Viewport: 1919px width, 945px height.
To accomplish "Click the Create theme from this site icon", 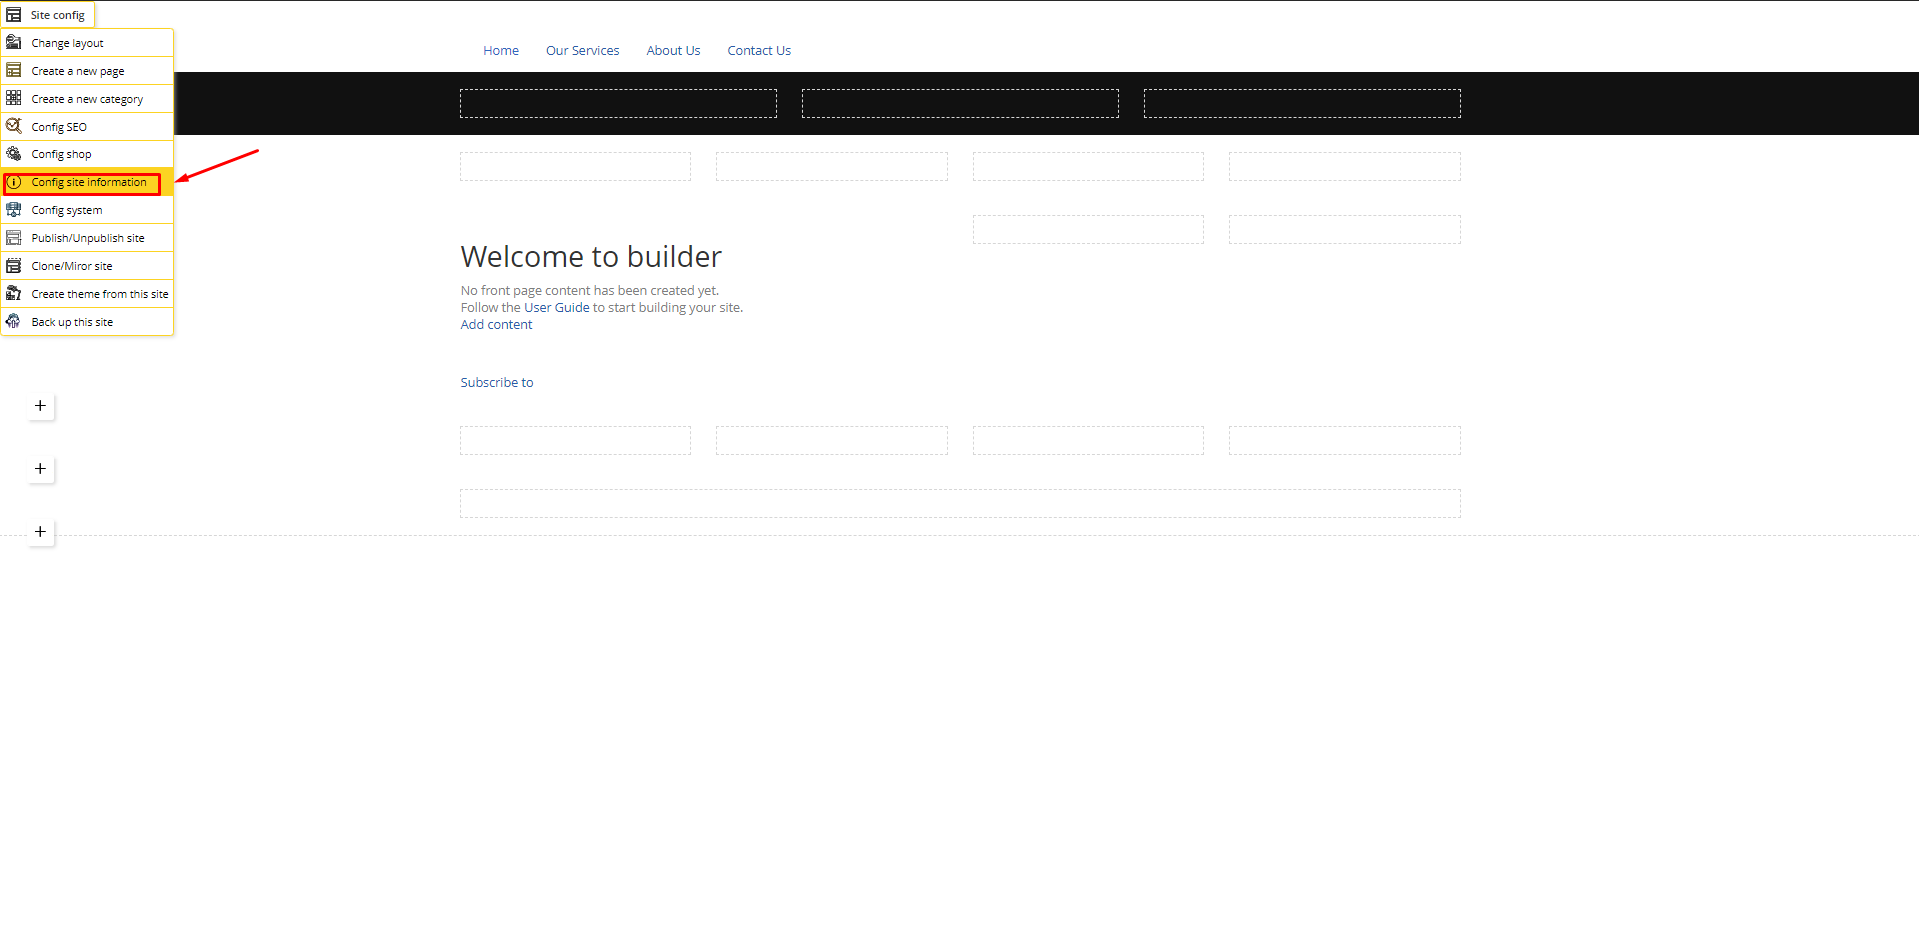I will [14, 294].
